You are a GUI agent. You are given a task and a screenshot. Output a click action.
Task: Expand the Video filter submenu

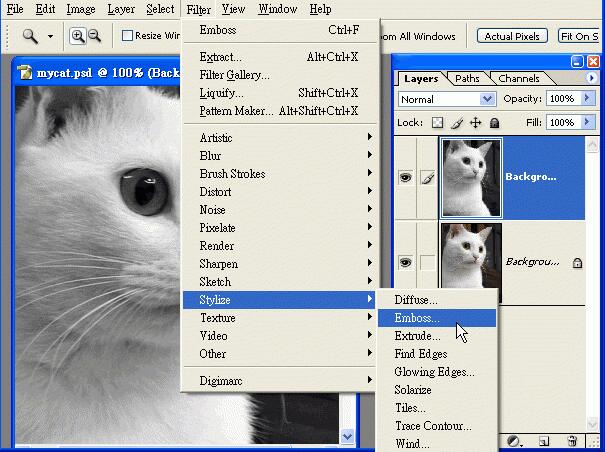[279, 336]
